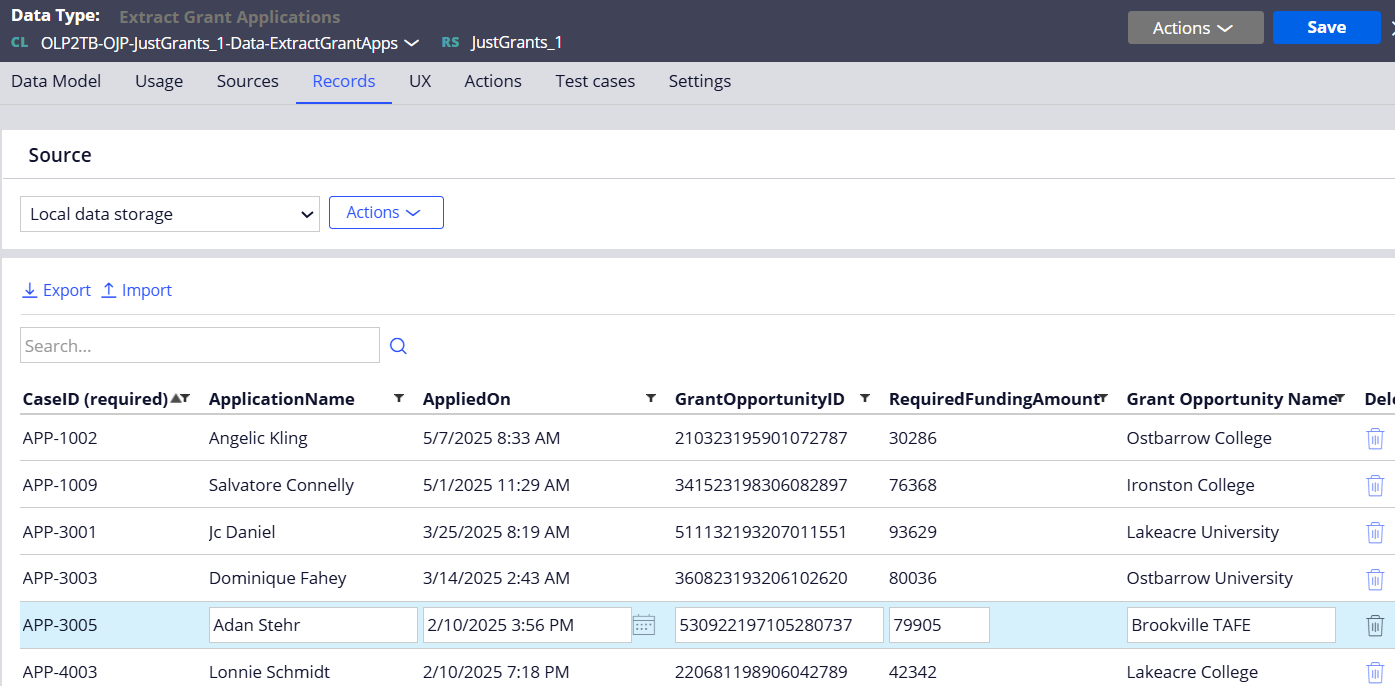This screenshot has width=1395, height=686.
Task: Switch to the Sources tab
Action: (x=247, y=81)
